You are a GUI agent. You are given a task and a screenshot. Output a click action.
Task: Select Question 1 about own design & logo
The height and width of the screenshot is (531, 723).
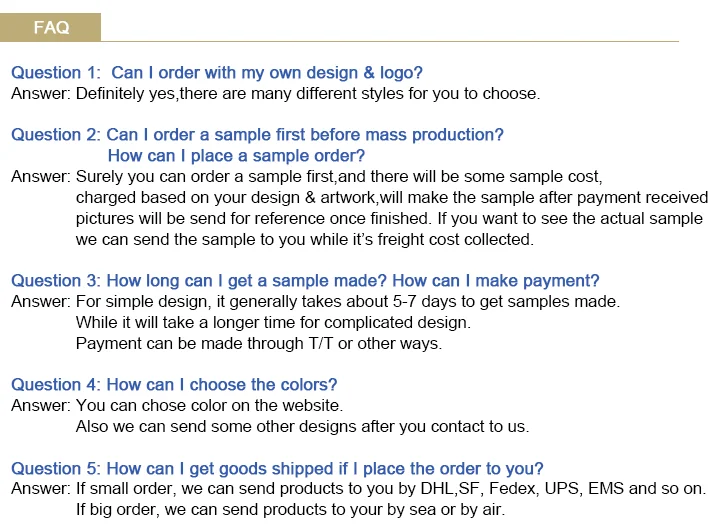coord(217,72)
